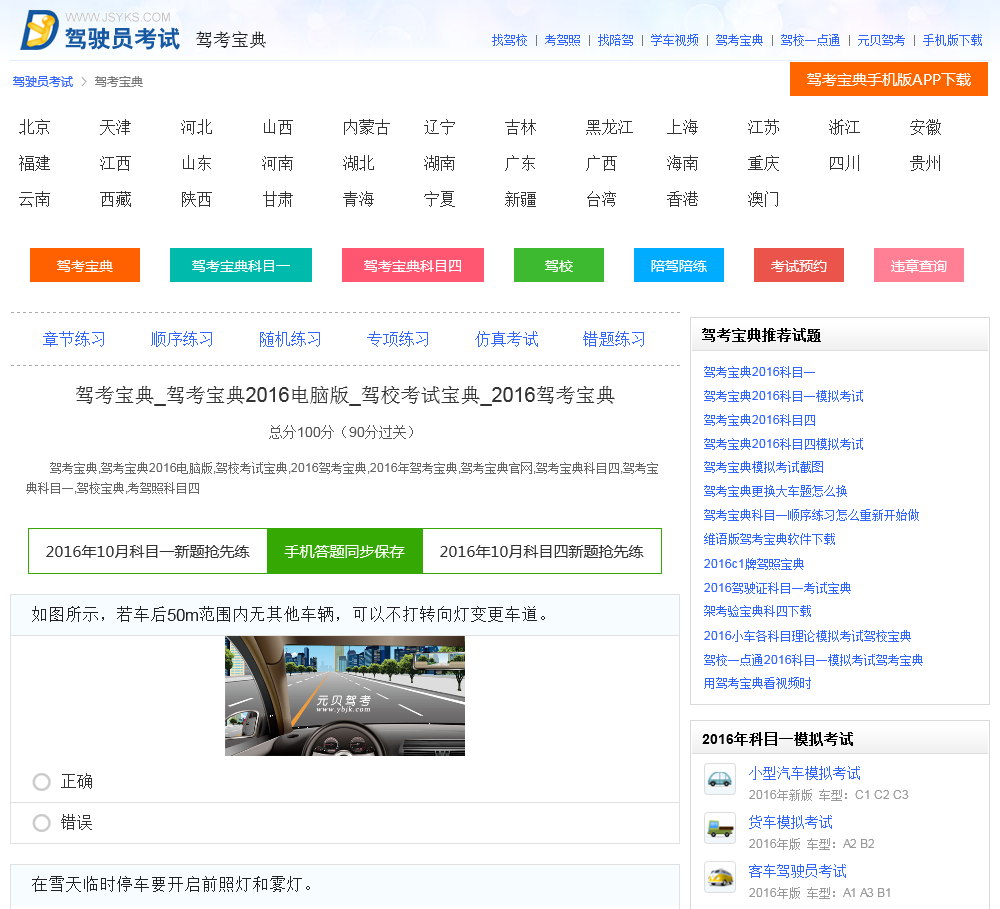Click the 驾考宝典科目一 button
The image size is (1000, 909).
click(x=240, y=265)
